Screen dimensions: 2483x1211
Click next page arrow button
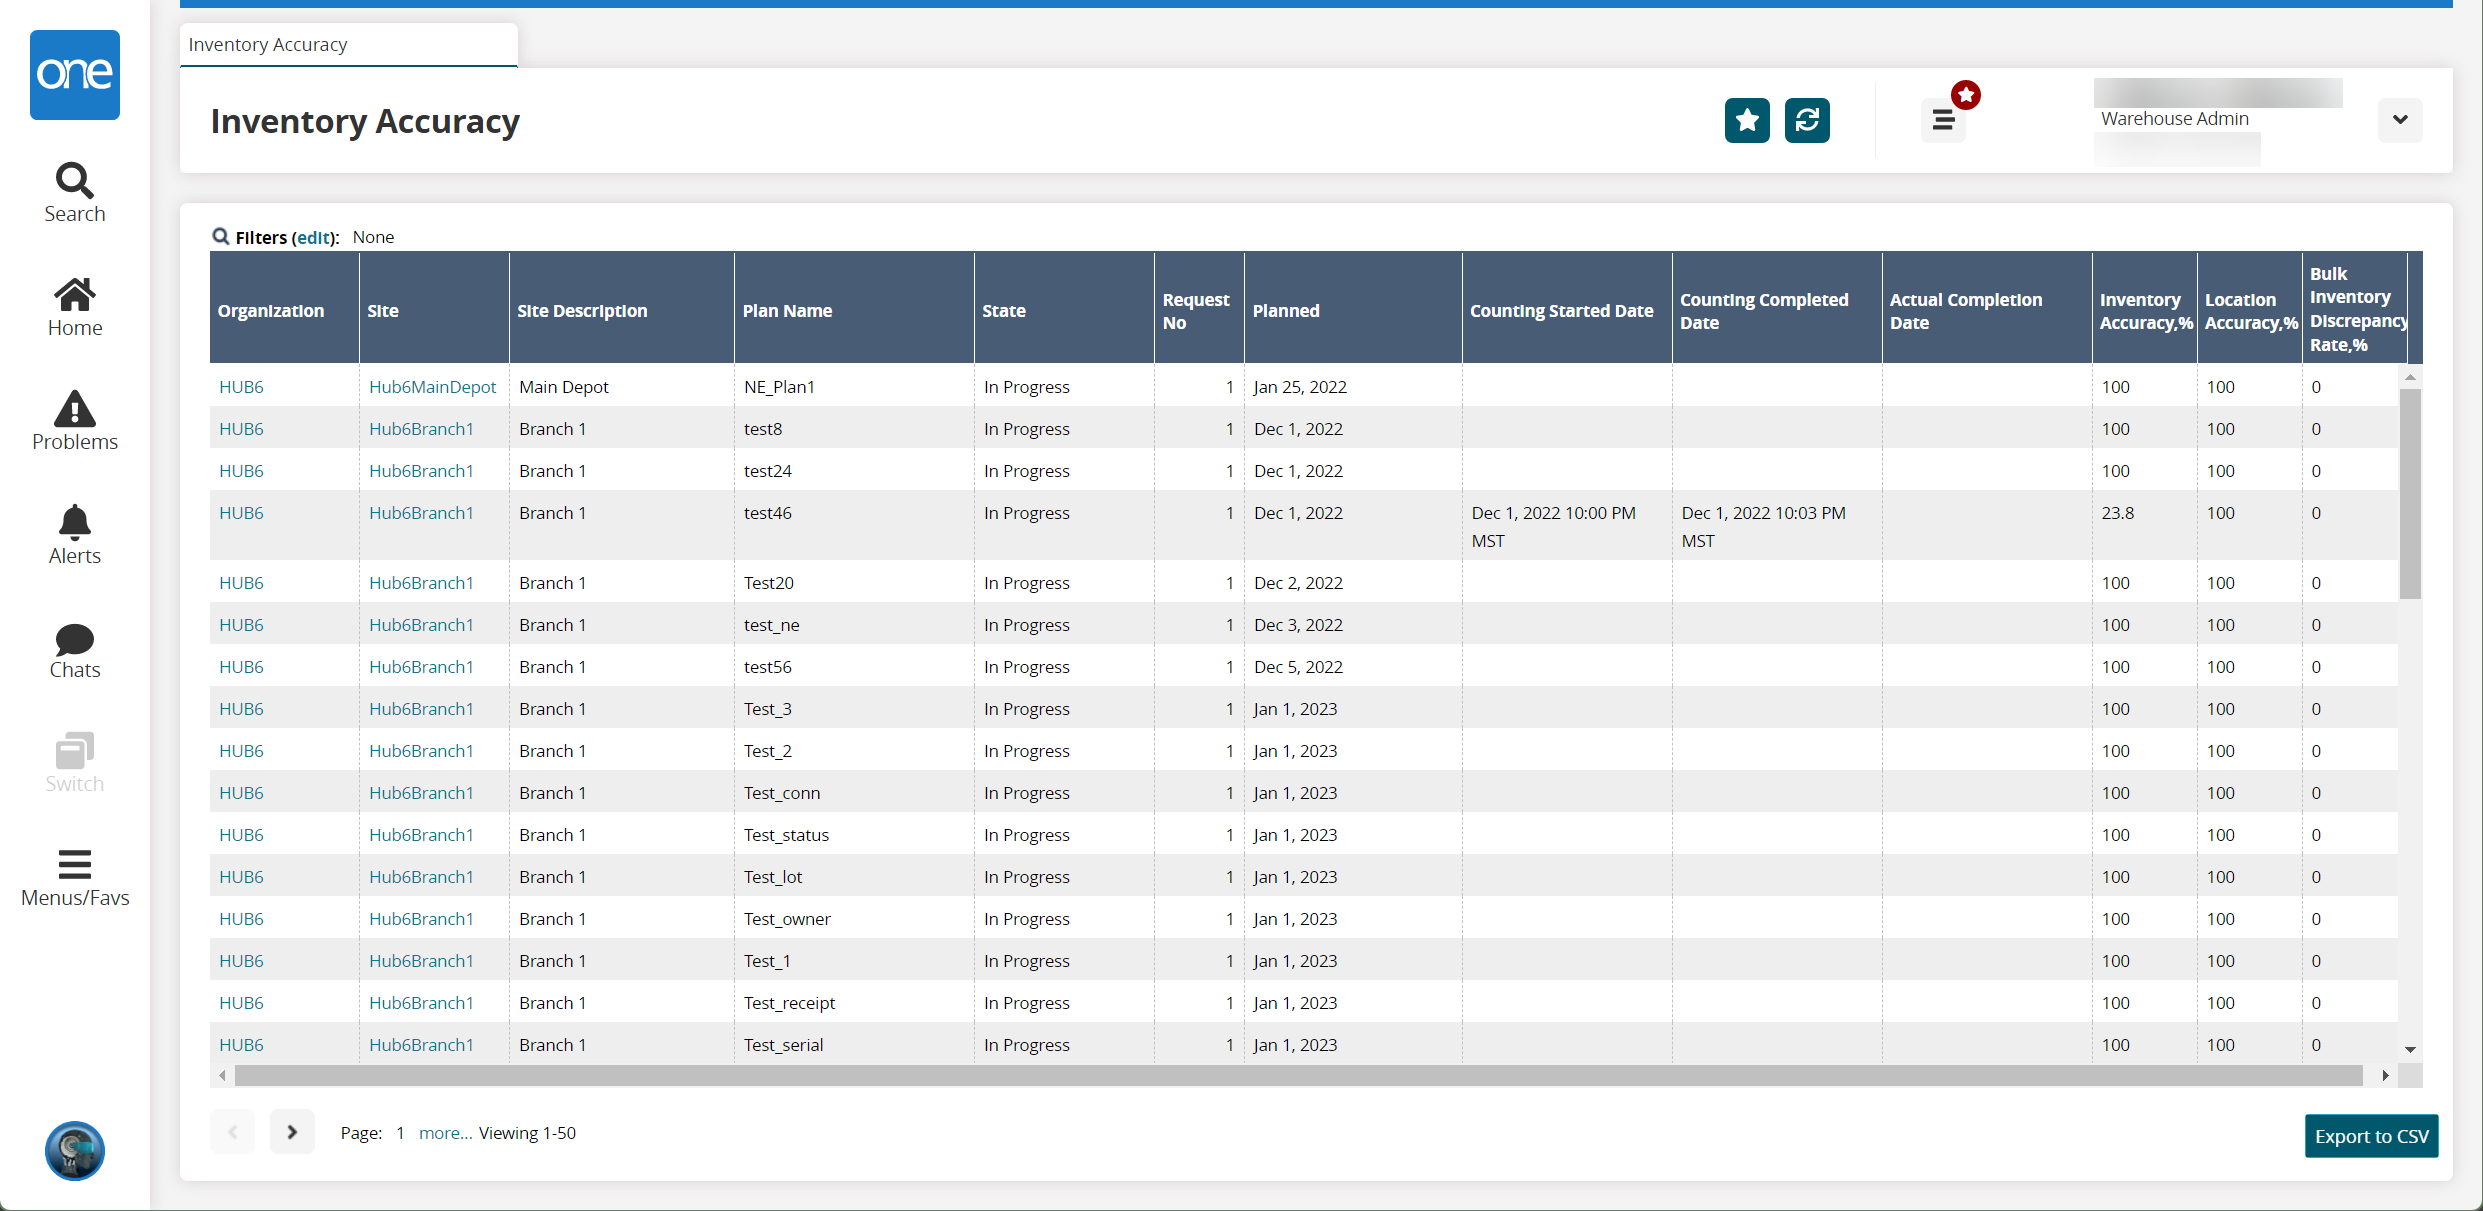293,1130
